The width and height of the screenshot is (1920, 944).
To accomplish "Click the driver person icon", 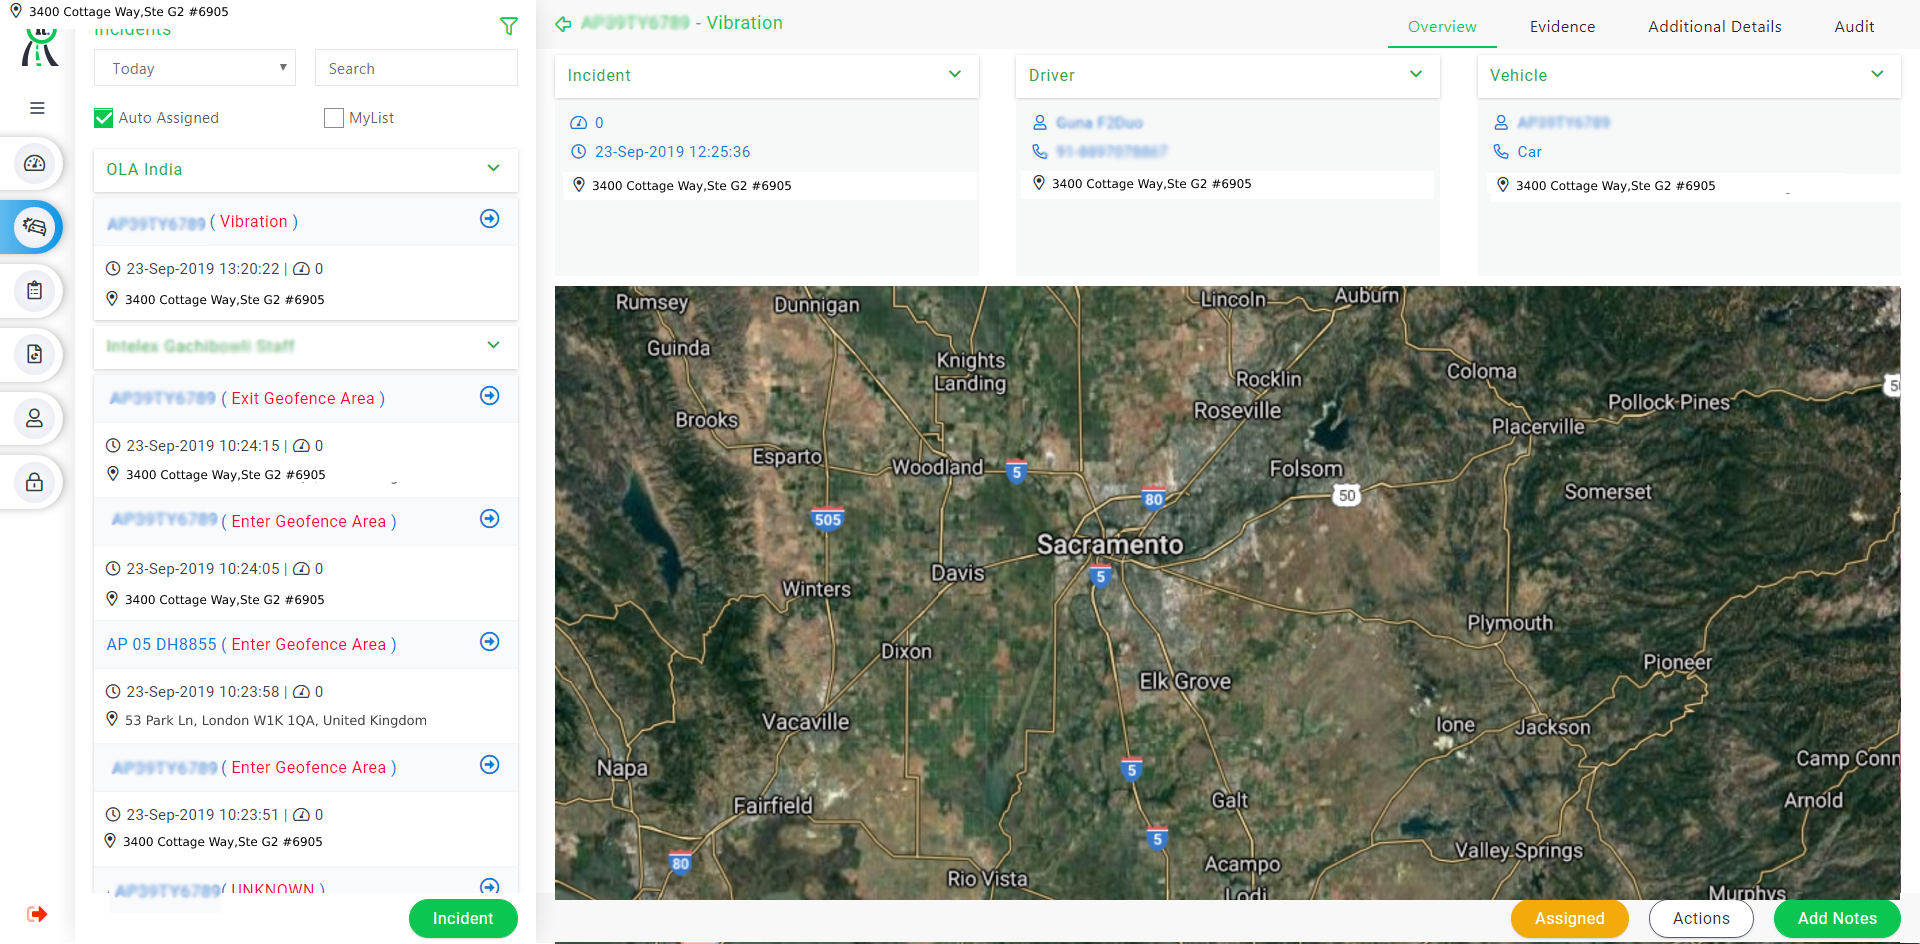I will point(1040,122).
